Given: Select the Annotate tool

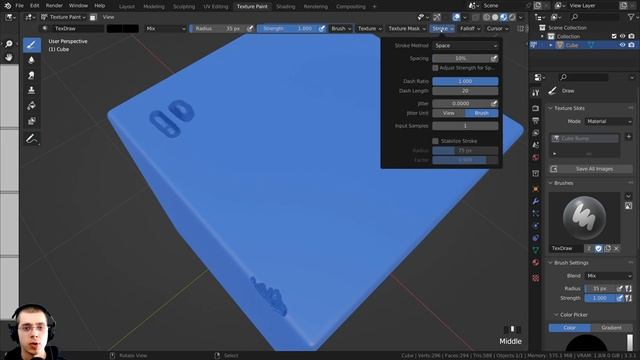Looking at the screenshot, I should pos(31,139).
